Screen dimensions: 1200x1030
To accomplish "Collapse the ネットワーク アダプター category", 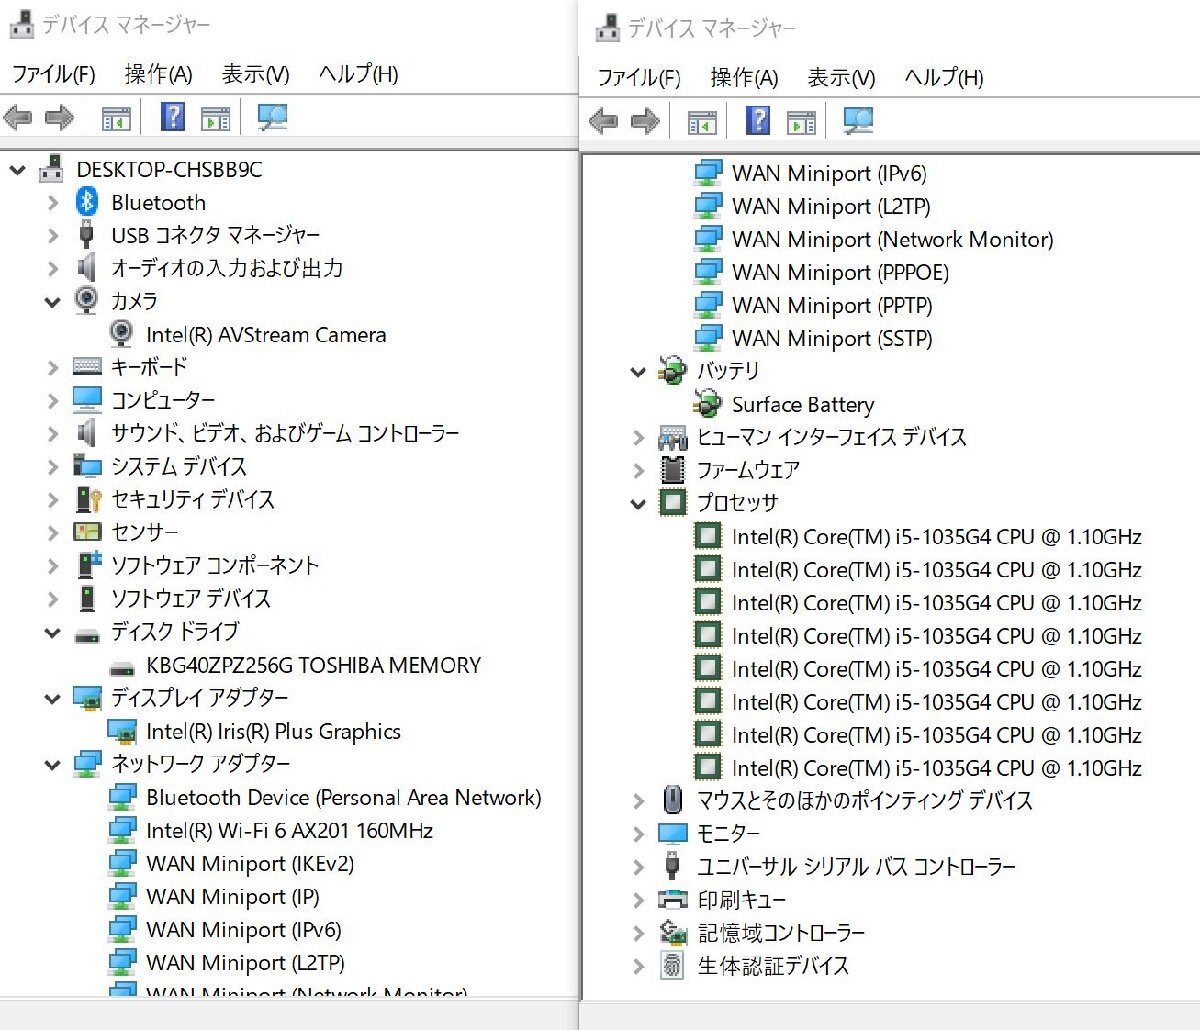I will click(x=53, y=764).
